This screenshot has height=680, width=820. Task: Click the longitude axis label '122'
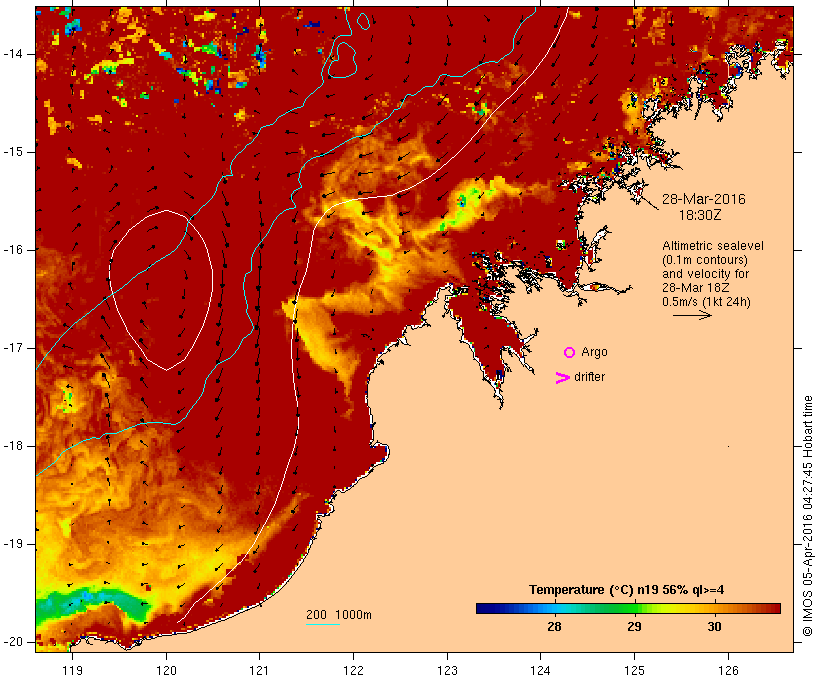click(x=353, y=671)
